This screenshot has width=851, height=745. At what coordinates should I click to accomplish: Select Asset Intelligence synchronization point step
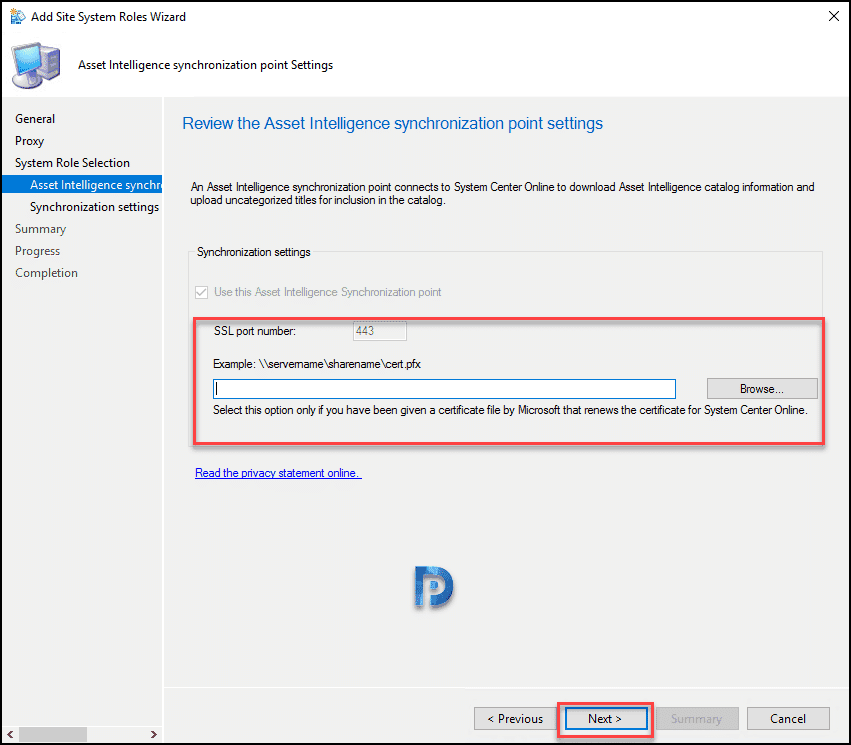point(82,185)
